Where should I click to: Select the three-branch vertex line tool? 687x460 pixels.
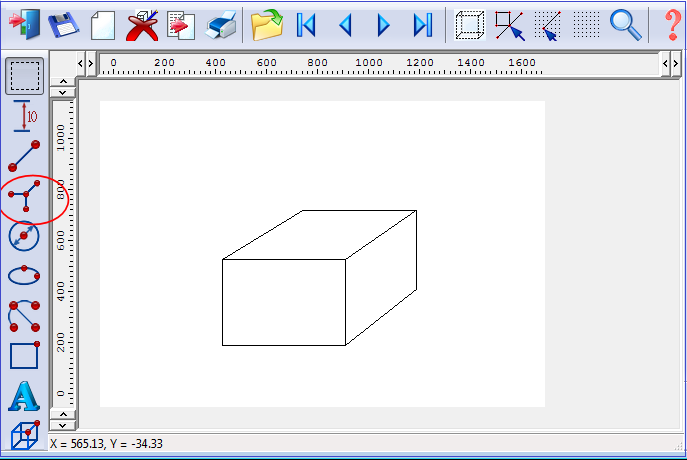pos(25,196)
